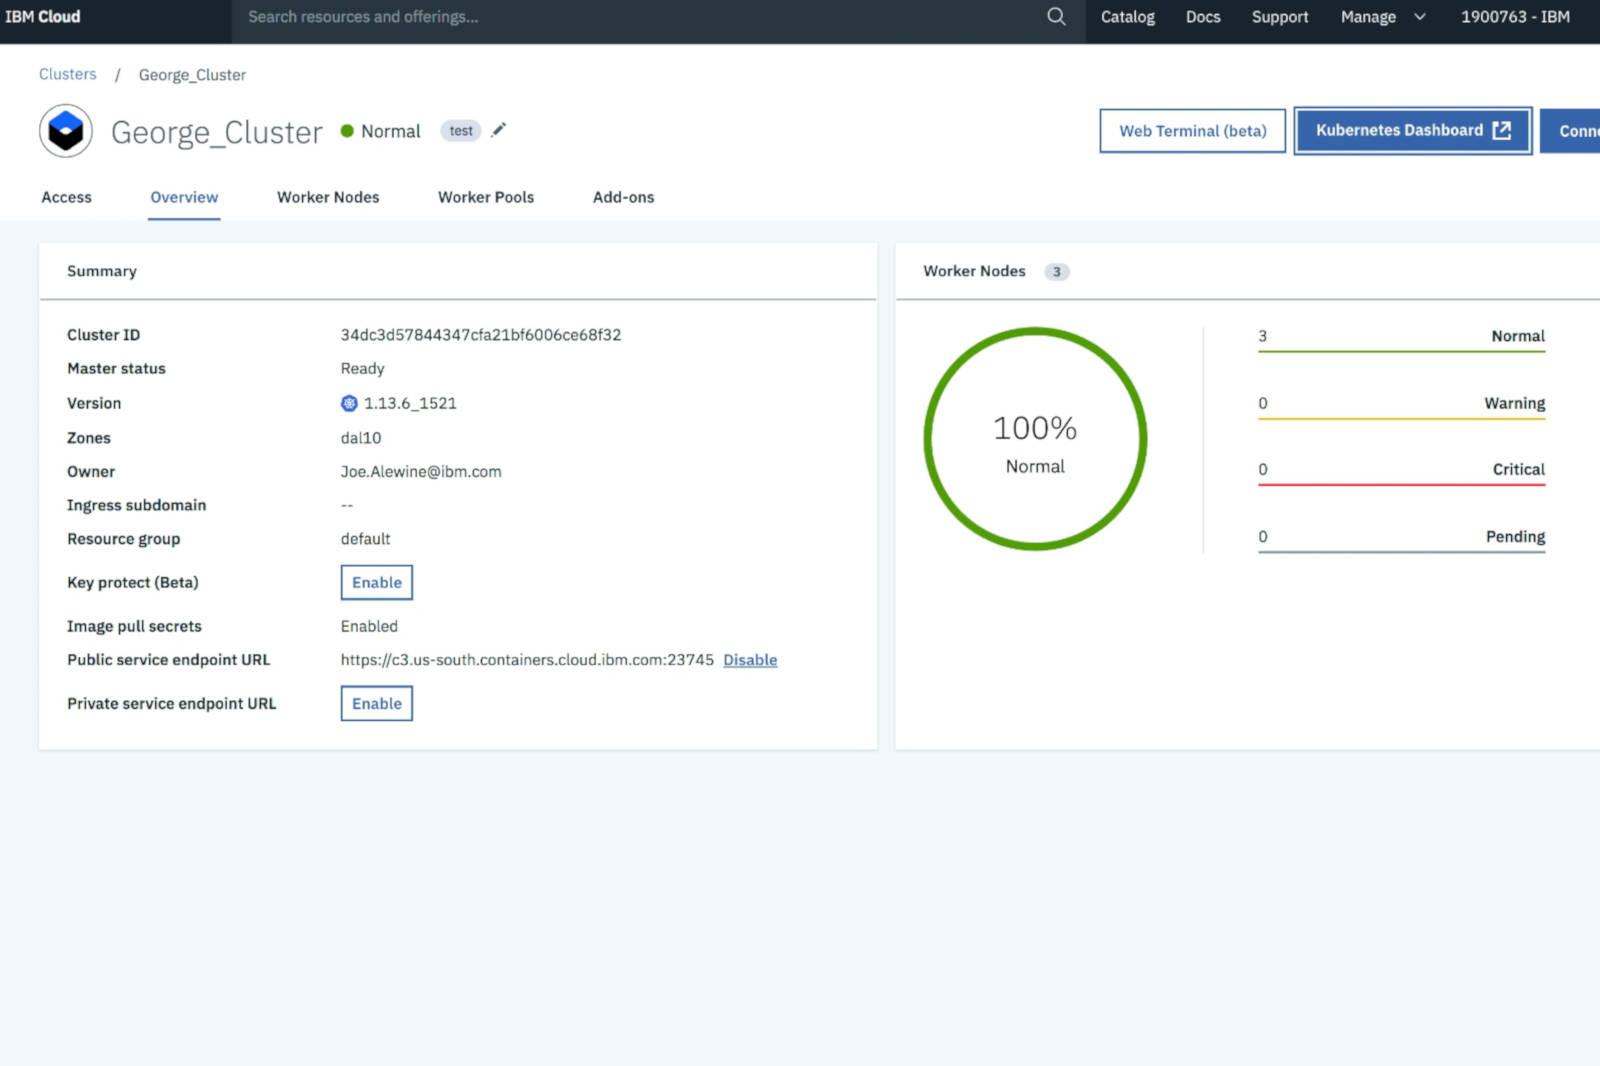Enable the Private service endpoint URL
This screenshot has height=1066, width=1600.
[x=376, y=704]
